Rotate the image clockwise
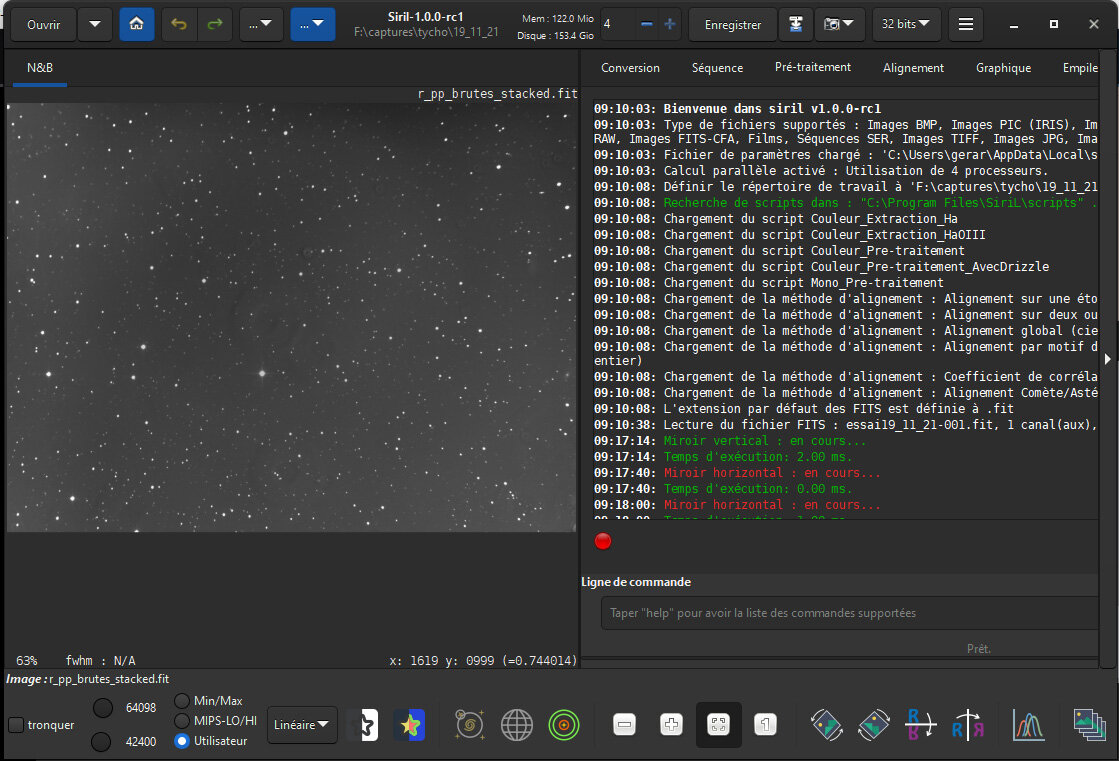The image size is (1119, 761). coord(874,725)
